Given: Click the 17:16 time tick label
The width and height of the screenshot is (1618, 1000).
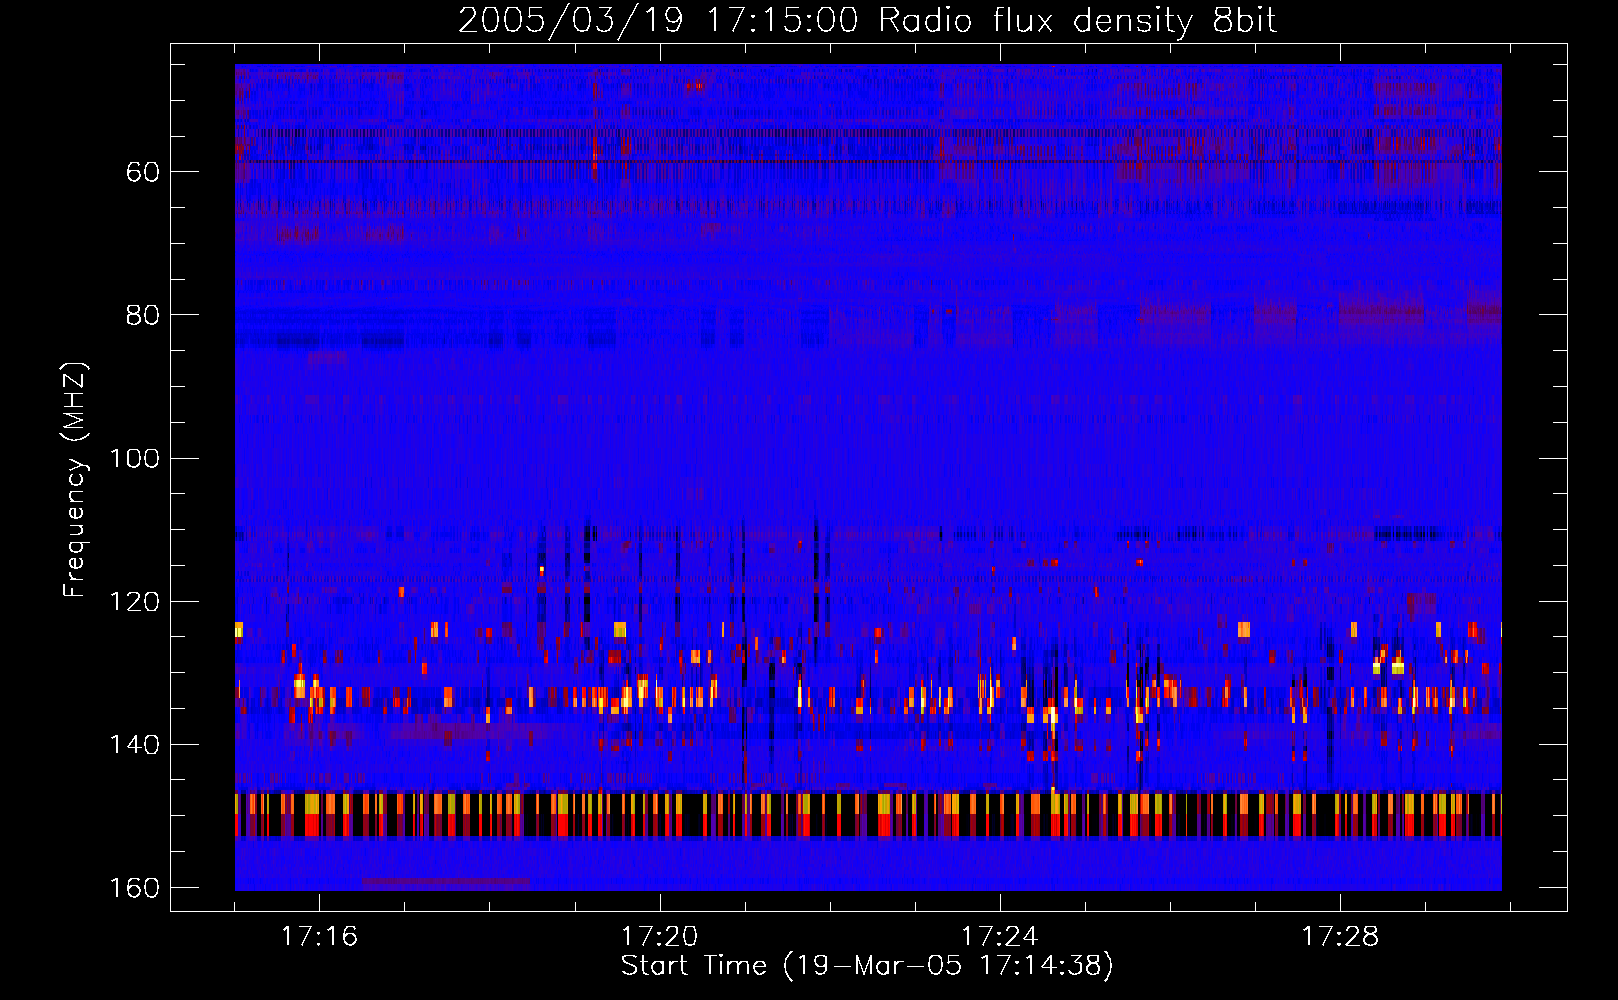Looking at the screenshot, I should (319, 937).
